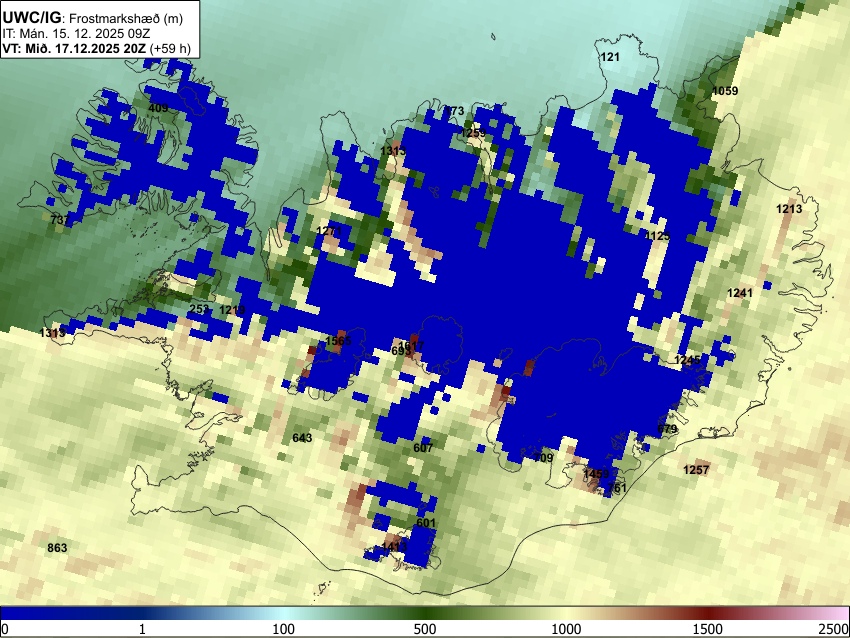Click the '1500' label on the color scale

(x=708, y=629)
